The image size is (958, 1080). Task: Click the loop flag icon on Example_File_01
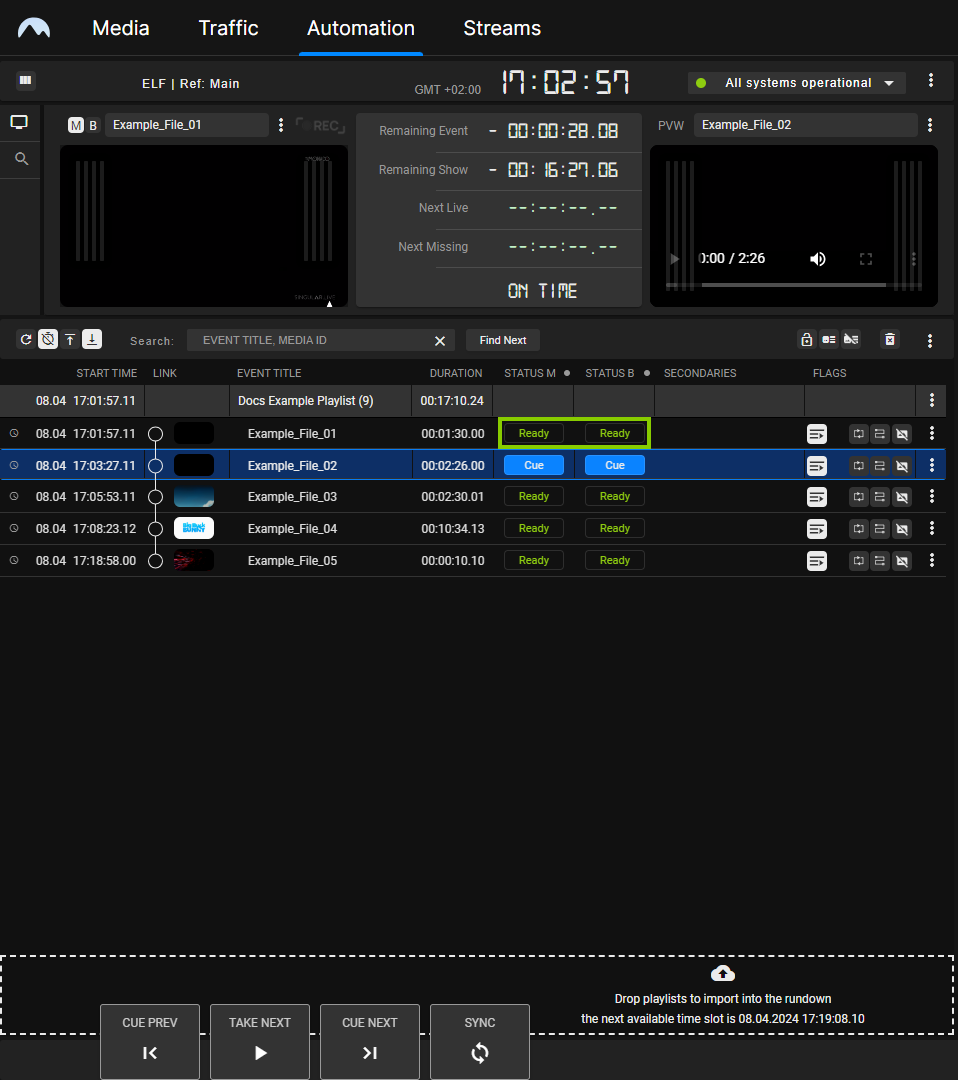pyautogui.click(x=858, y=433)
